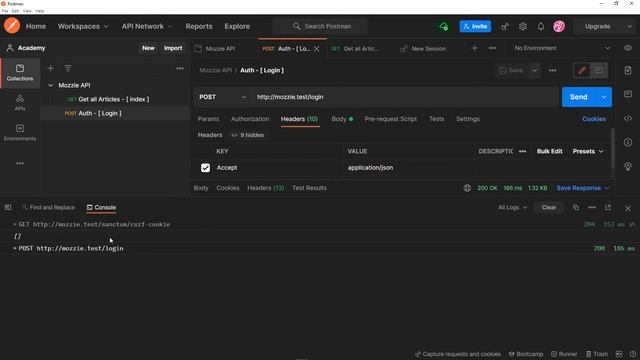640x360 pixels.
Task: Open a new request tab with plus
Action: click(474, 48)
